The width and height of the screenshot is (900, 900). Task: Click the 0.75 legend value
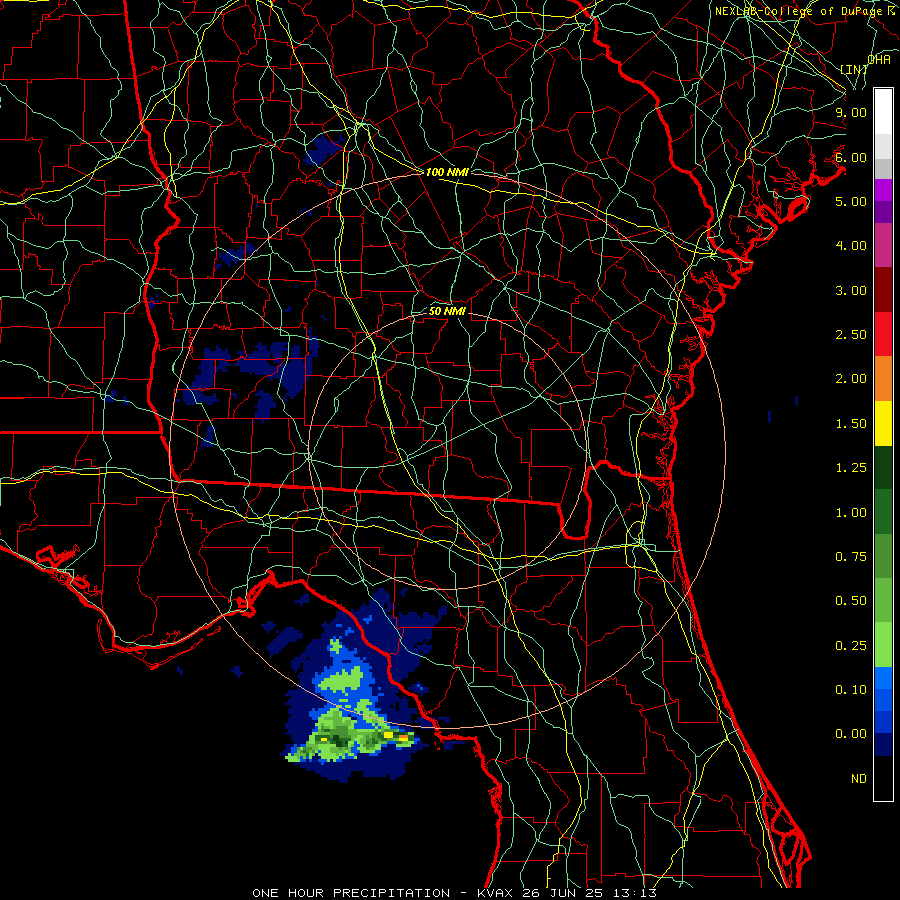tap(851, 557)
